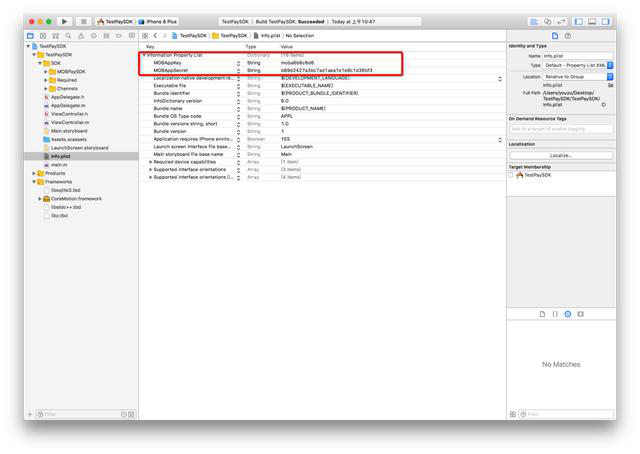Show code snippet library
The image size is (640, 454).
555,314
